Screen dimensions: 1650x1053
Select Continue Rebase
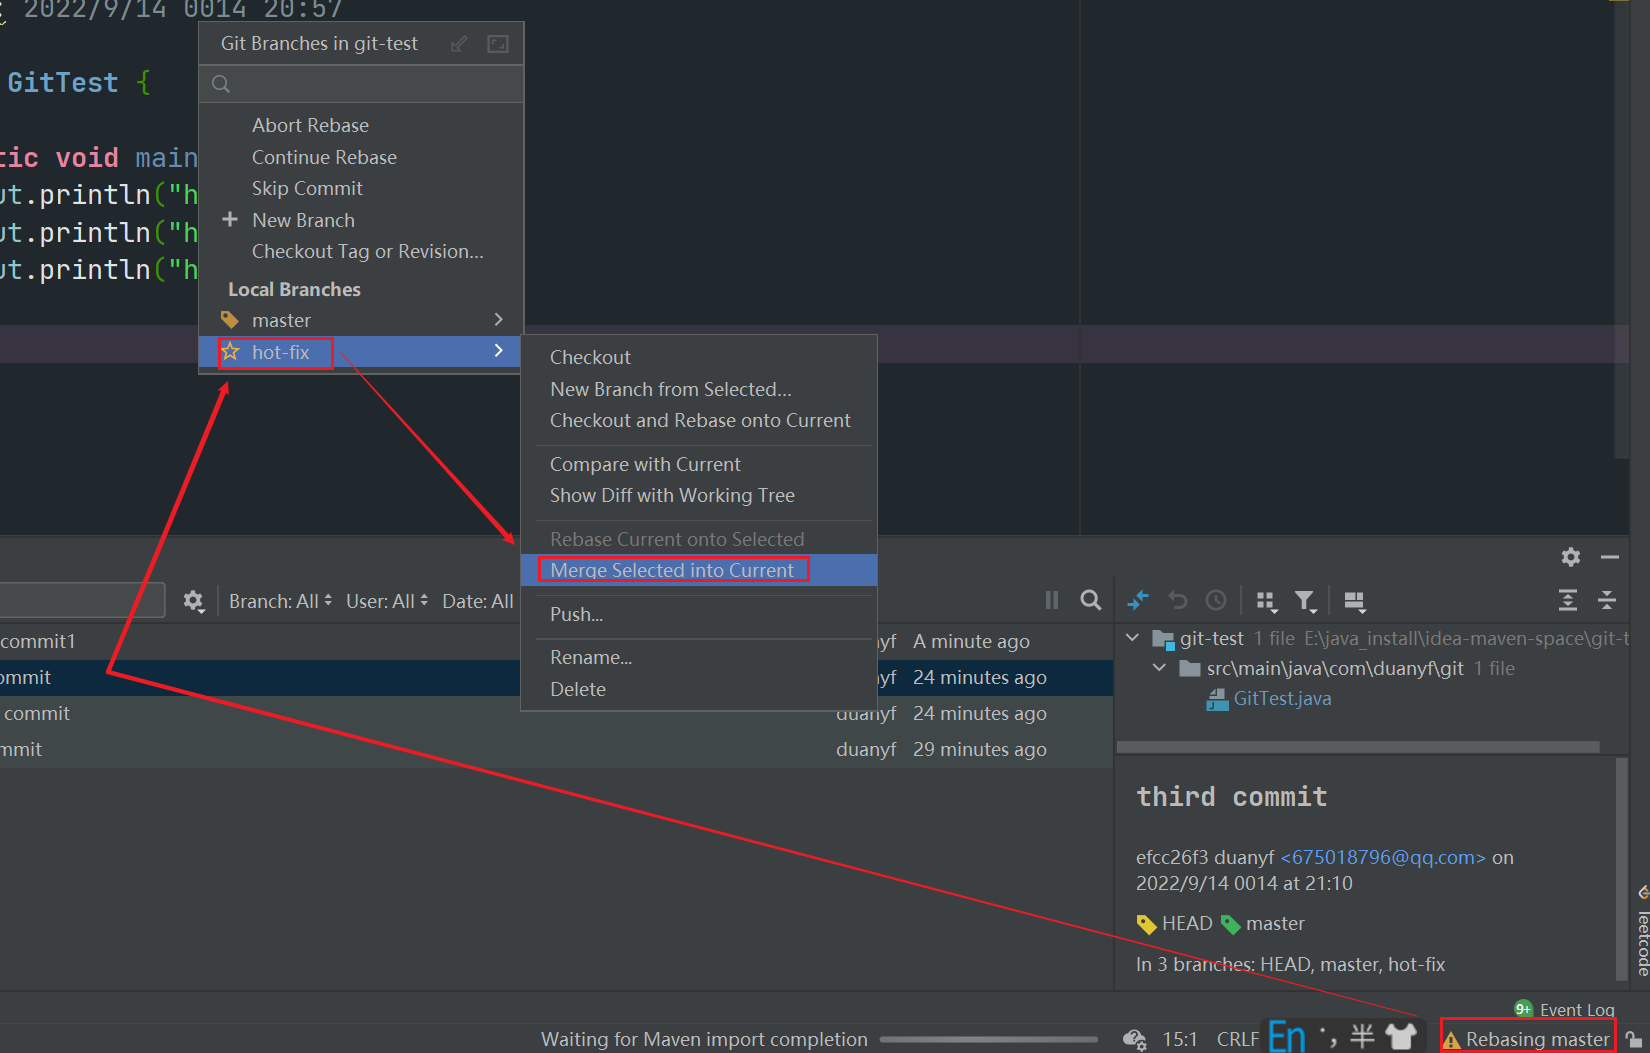pyautogui.click(x=324, y=157)
